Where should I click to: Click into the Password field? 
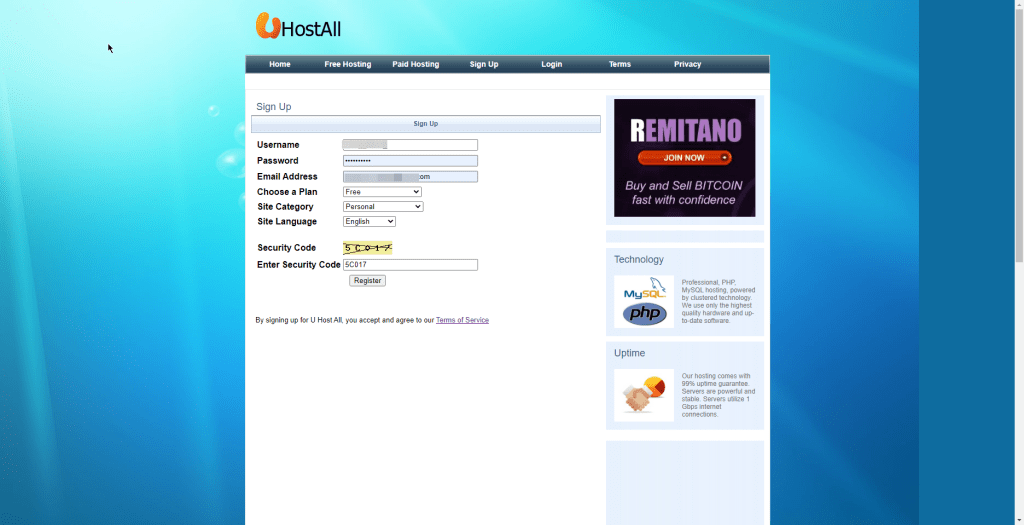pyautogui.click(x=410, y=161)
